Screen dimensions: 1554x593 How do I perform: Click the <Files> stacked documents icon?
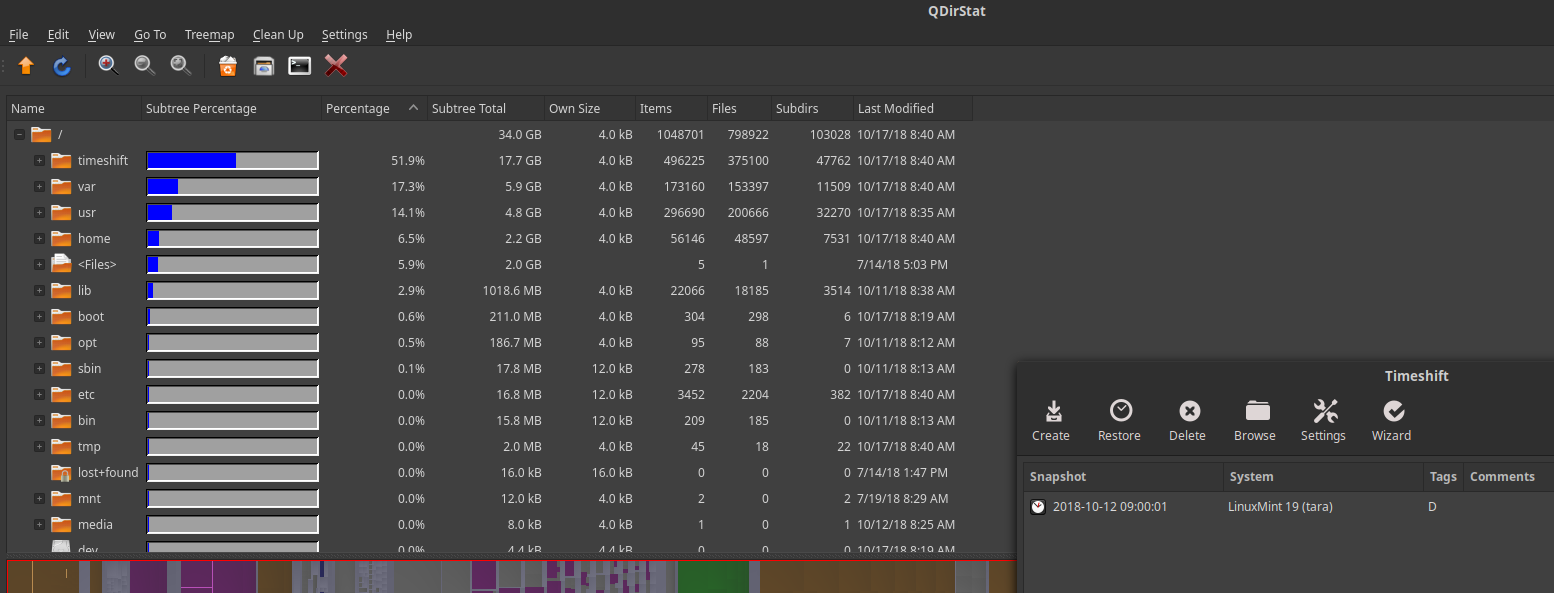coord(62,264)
